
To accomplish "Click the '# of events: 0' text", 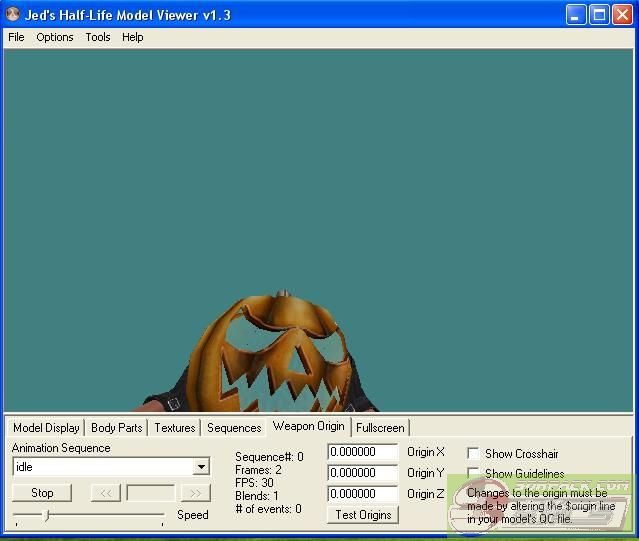I will pyautogui.click(x=269, y=509).
